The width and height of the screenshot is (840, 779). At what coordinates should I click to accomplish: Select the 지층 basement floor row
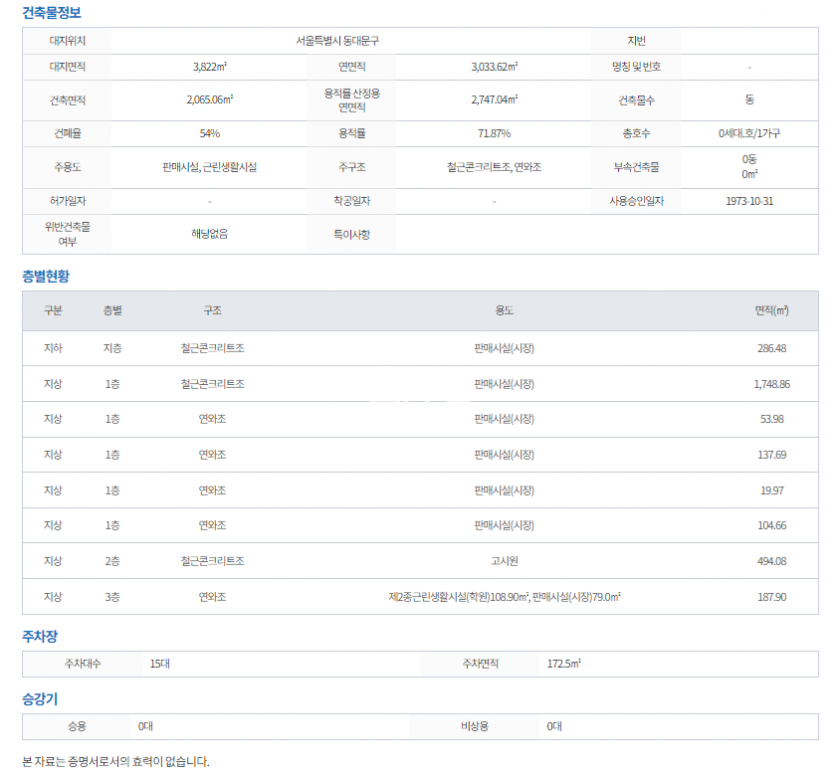(112, 348)
